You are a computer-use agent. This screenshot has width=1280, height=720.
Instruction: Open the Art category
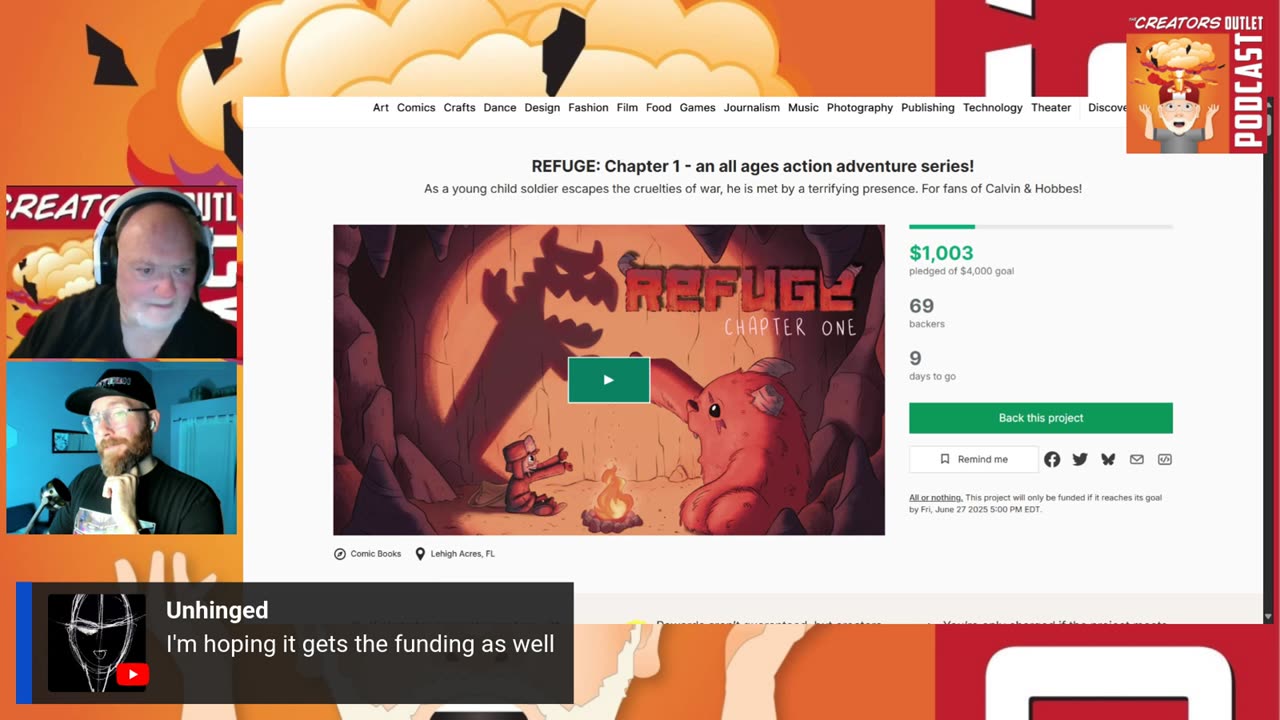381,107
